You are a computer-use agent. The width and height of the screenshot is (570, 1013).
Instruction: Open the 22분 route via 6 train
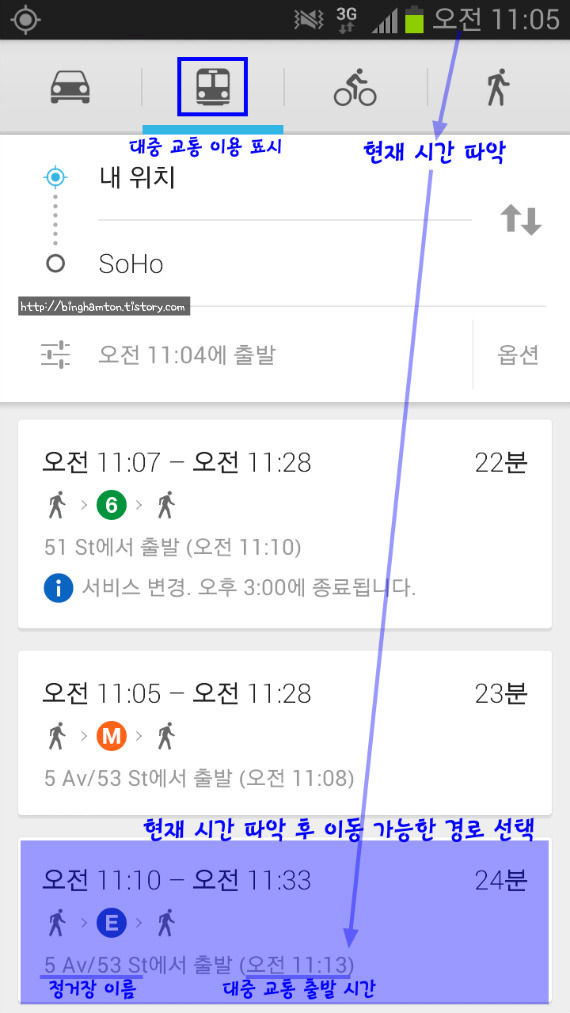(285, 524)
